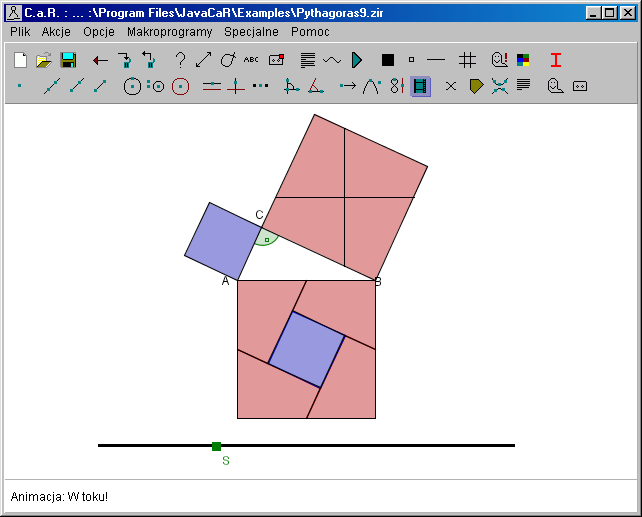The width and height of the screenshot is (642, 517).
Task: Click the question mark help icon
Action: [180, 60]
